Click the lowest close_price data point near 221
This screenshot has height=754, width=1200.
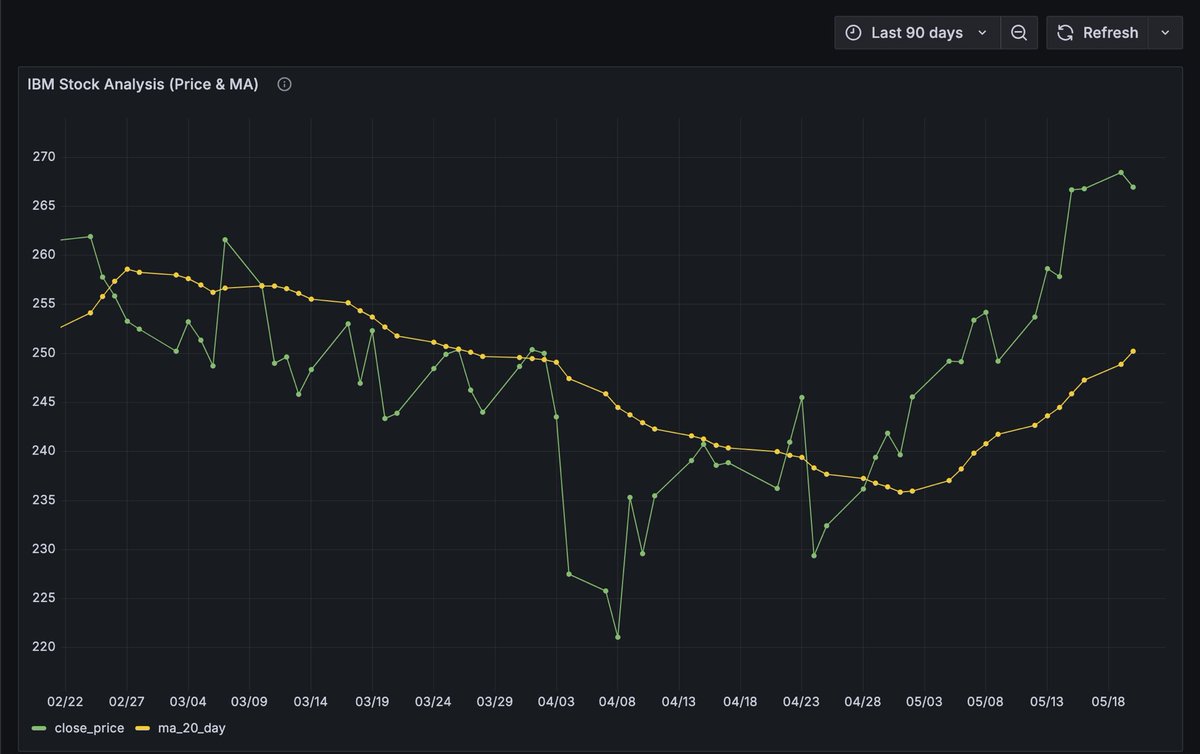618,637
